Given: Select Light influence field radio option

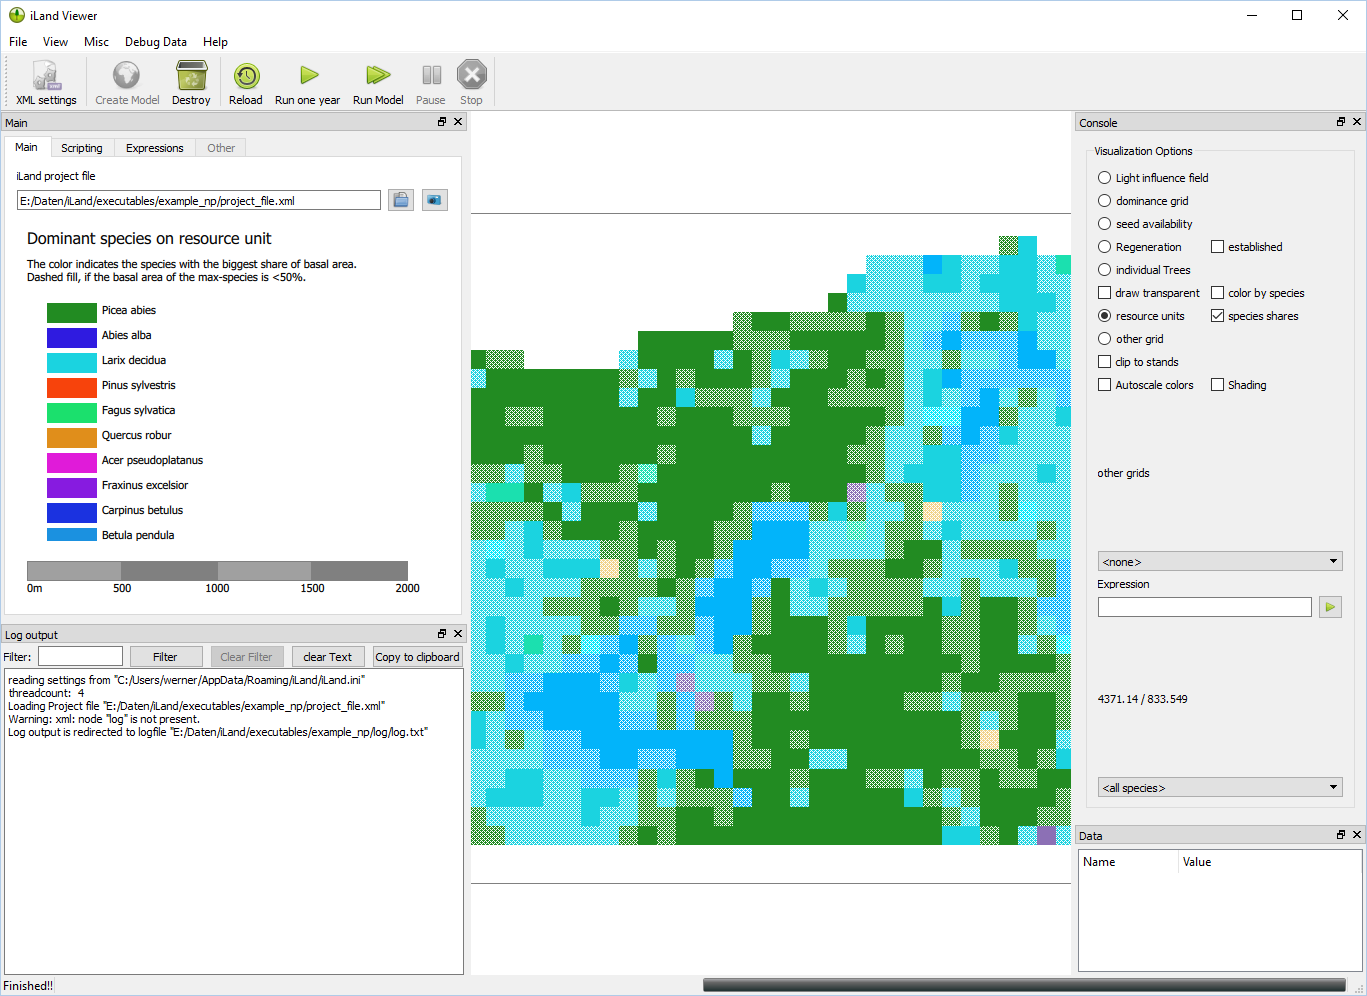Looking at the screenshot, I should click(1105, 178).
